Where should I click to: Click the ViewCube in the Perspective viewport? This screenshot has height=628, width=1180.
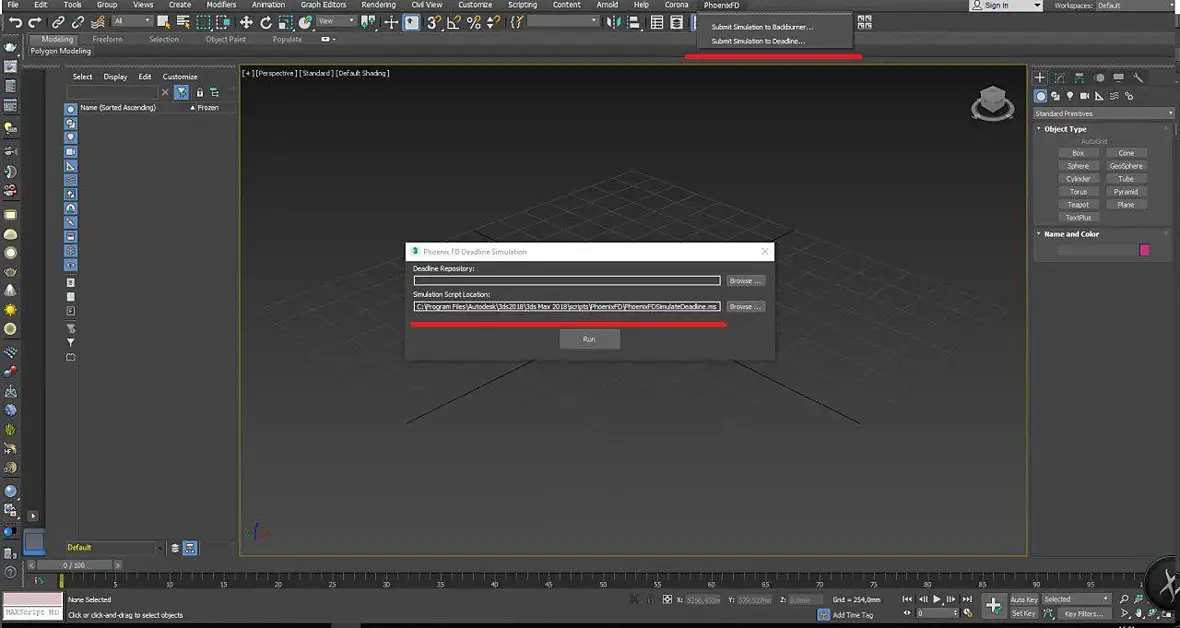(993, 102)
